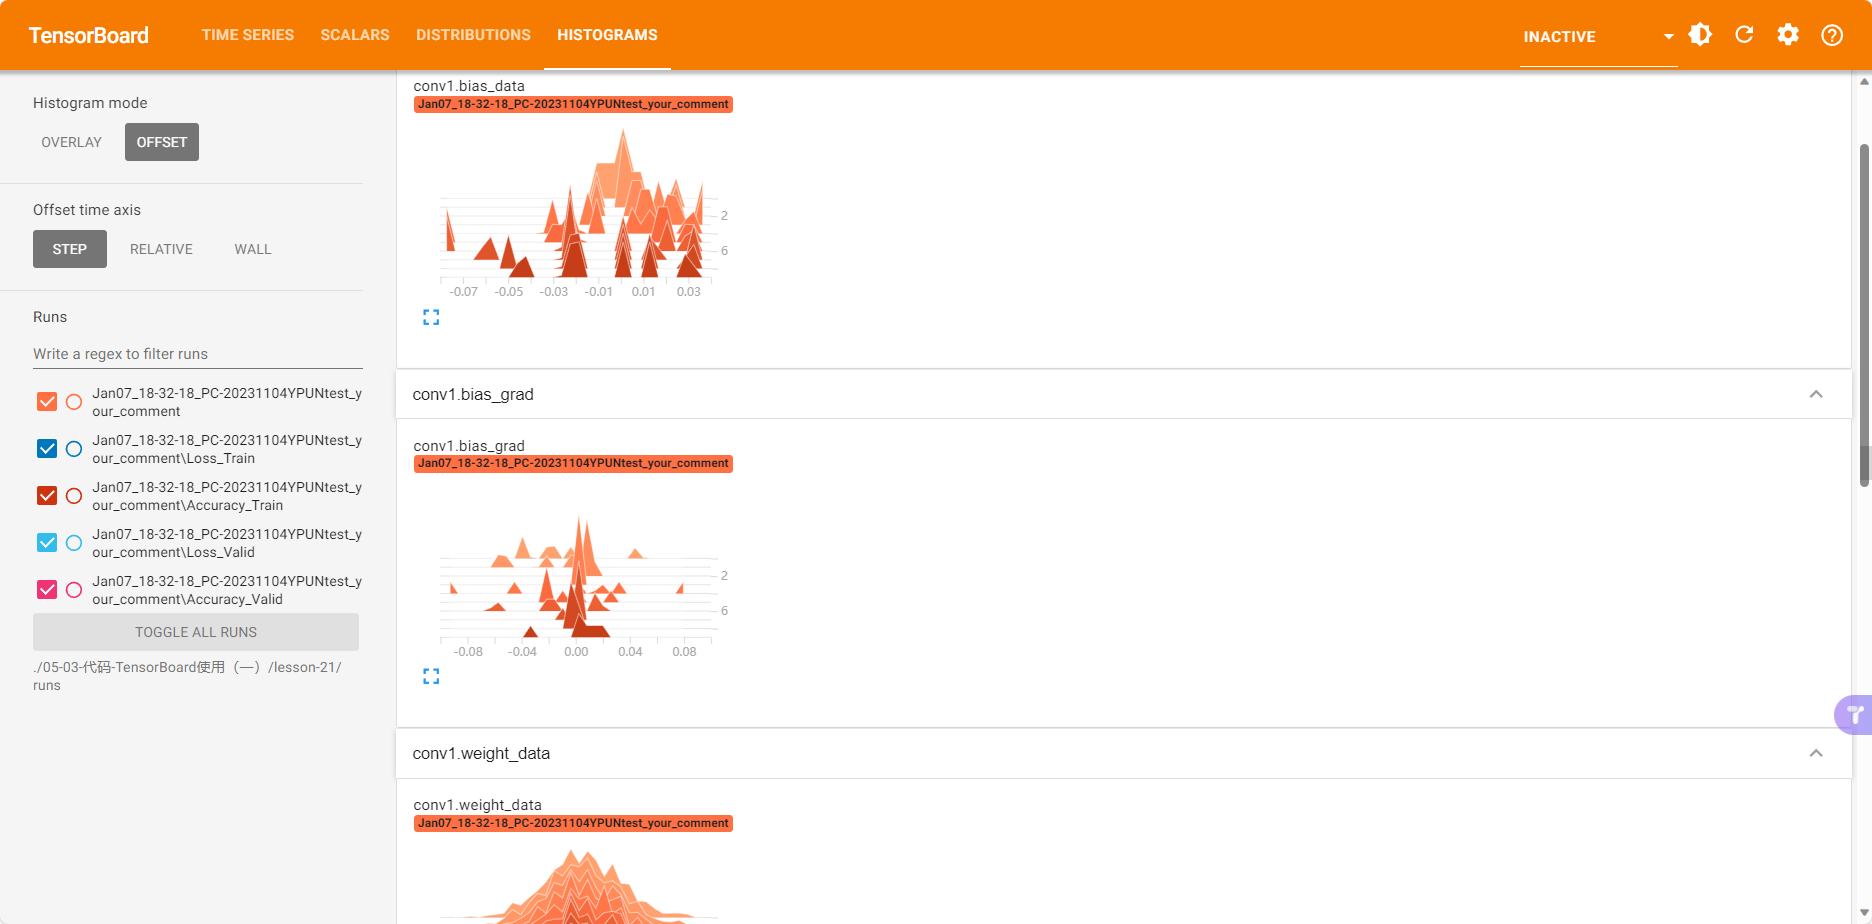
Task: Click the main page vertical scrollbar
Action: pos(1864,316)
